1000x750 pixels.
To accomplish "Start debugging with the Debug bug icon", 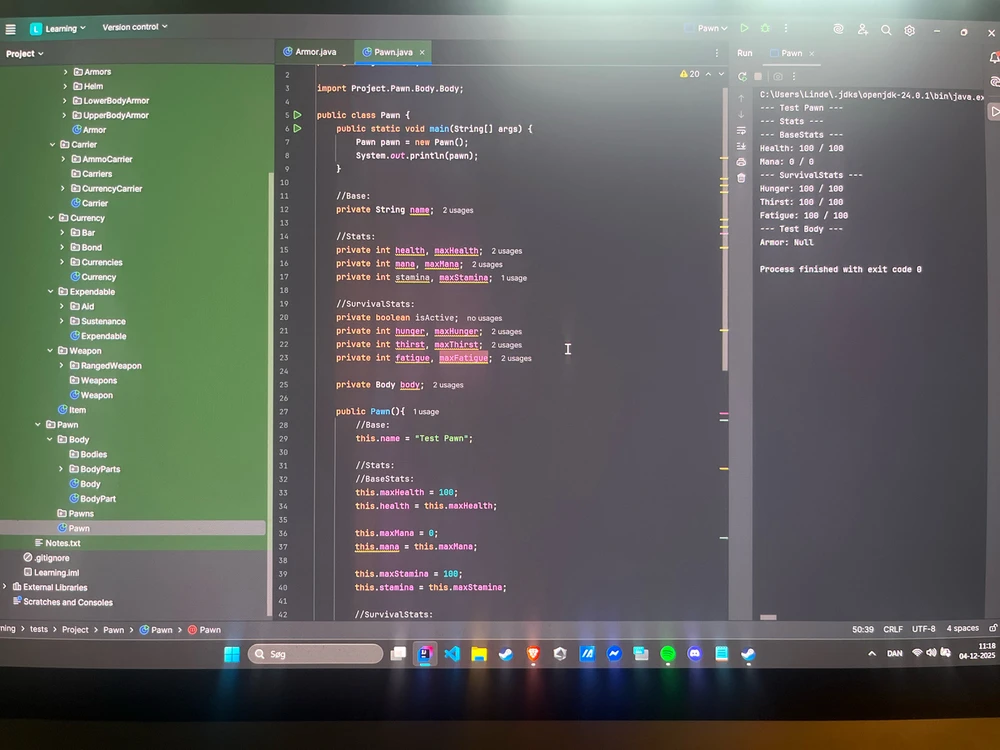I will pyautogui.click(x=765, y=29).
